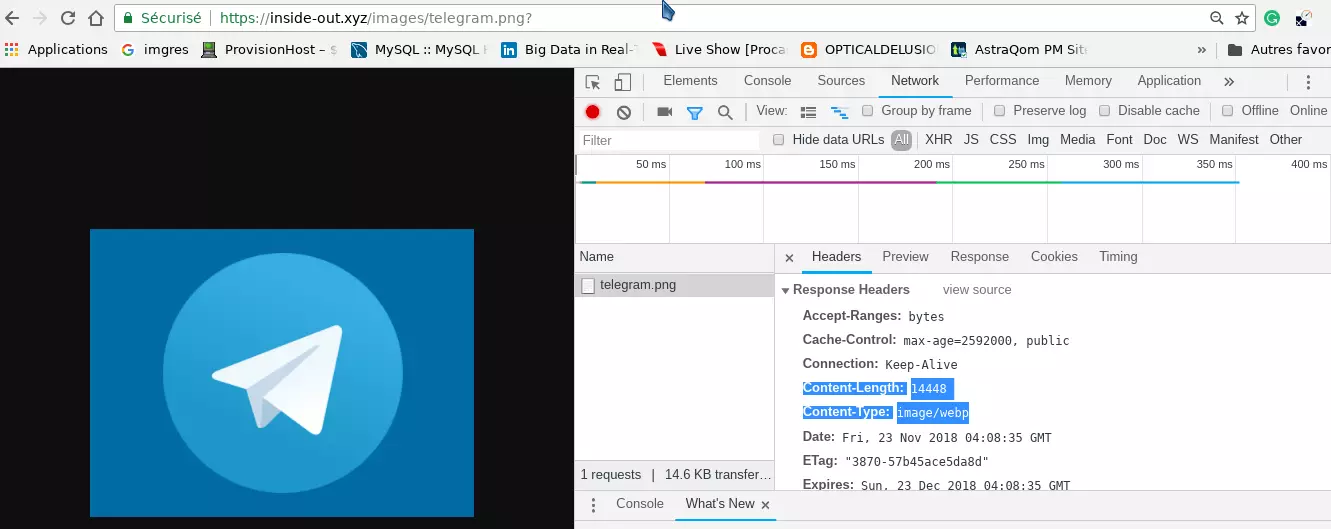Open the AstraQom PM Site bookmark
The image size is (1331, 529).
(x=1019, y=49)
